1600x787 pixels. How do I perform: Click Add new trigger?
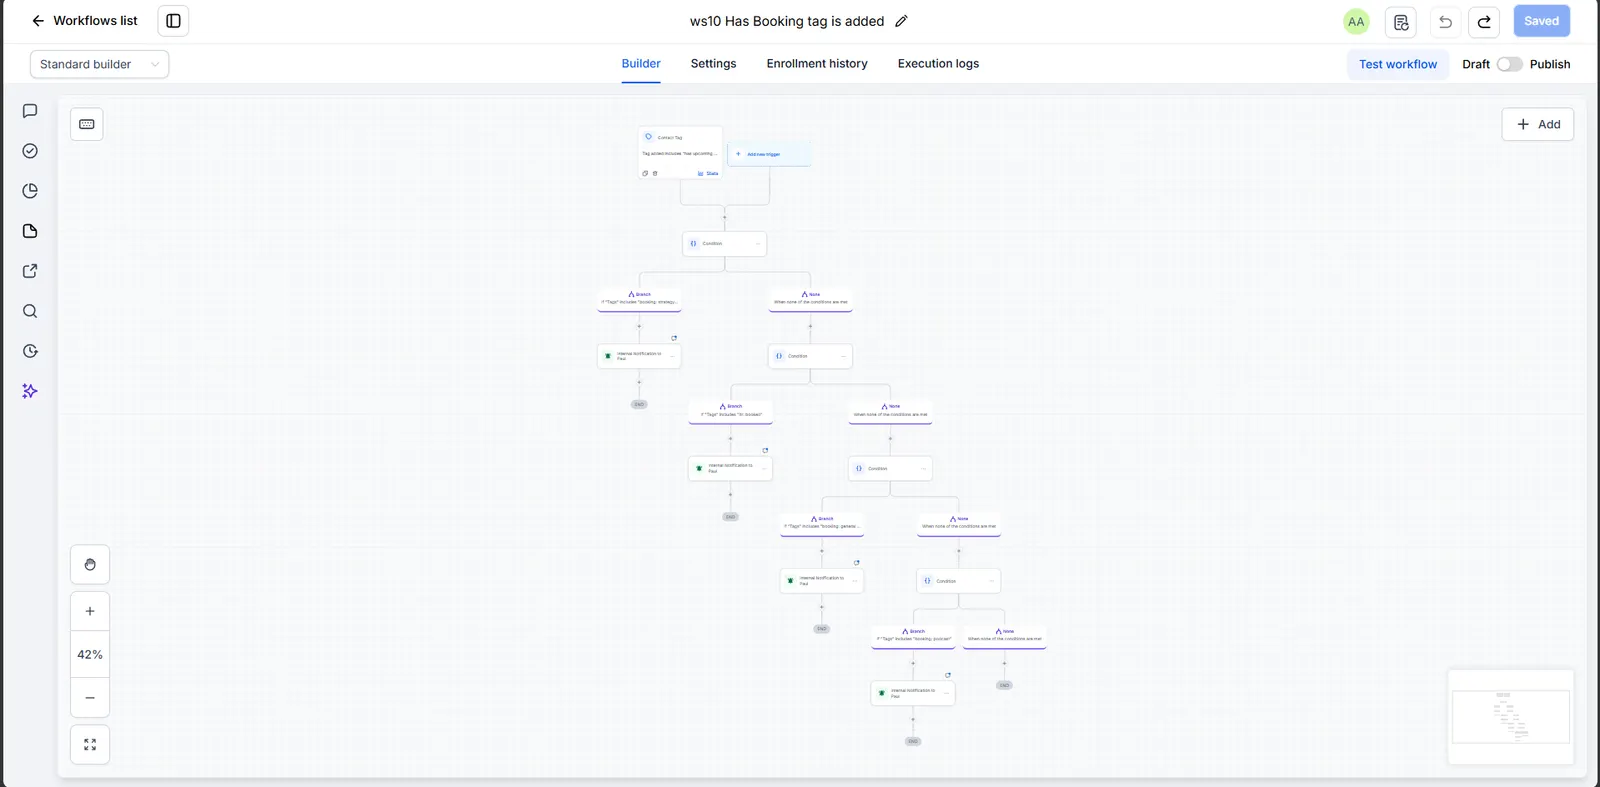[769, 154]
